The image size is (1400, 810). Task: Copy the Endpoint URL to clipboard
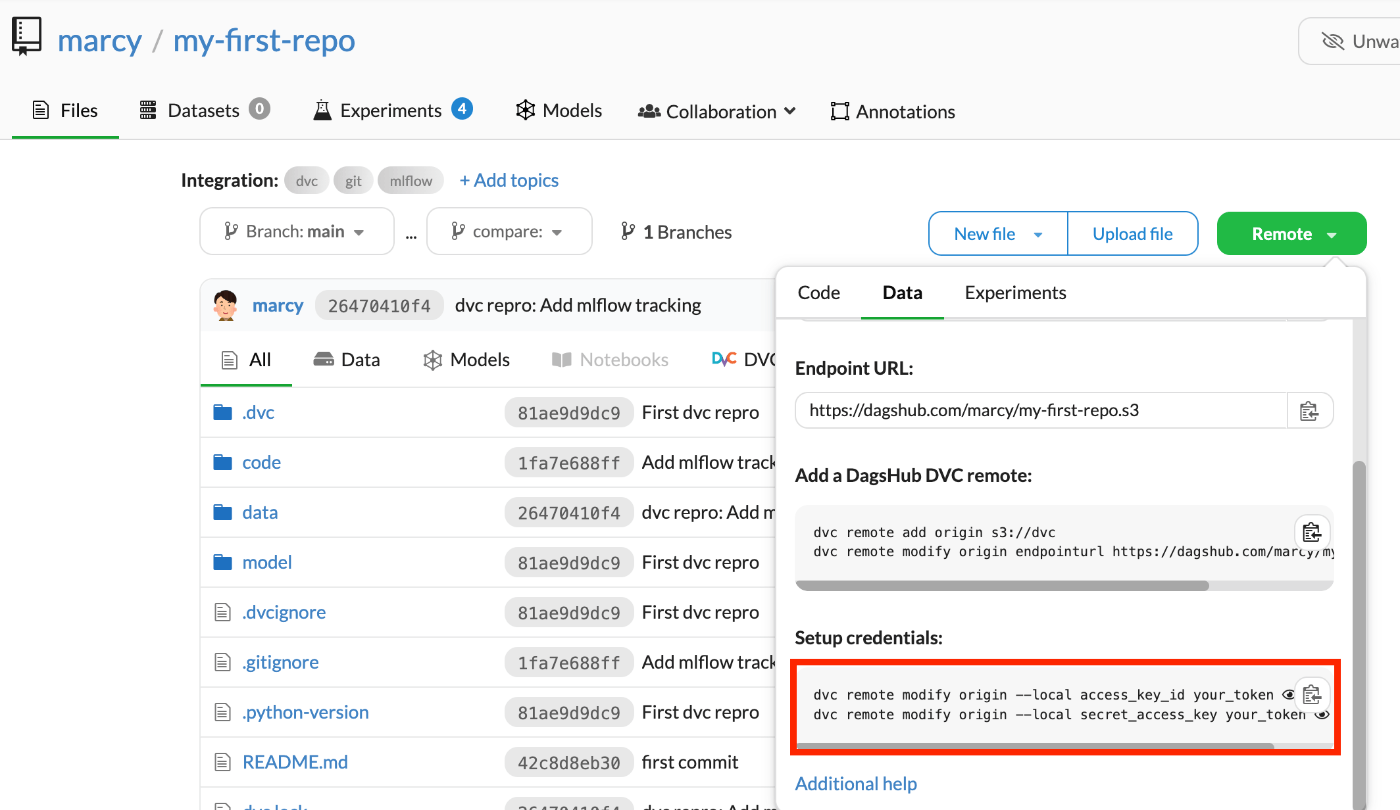coord(1309,411)
